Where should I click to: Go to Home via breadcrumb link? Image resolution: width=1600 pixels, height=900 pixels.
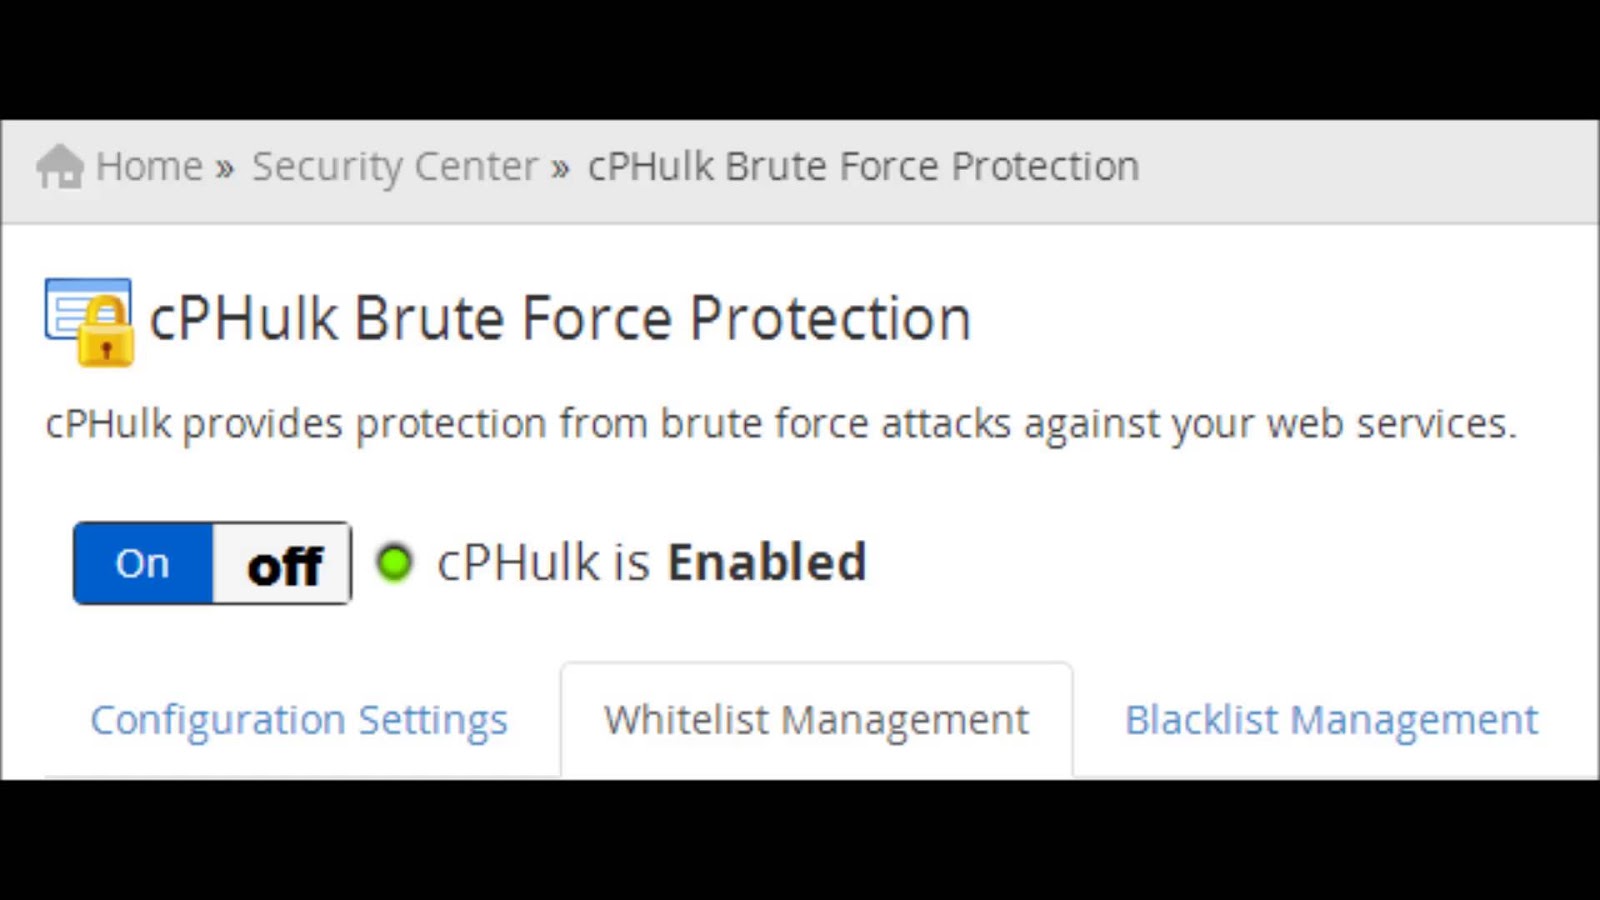(149, 166)
